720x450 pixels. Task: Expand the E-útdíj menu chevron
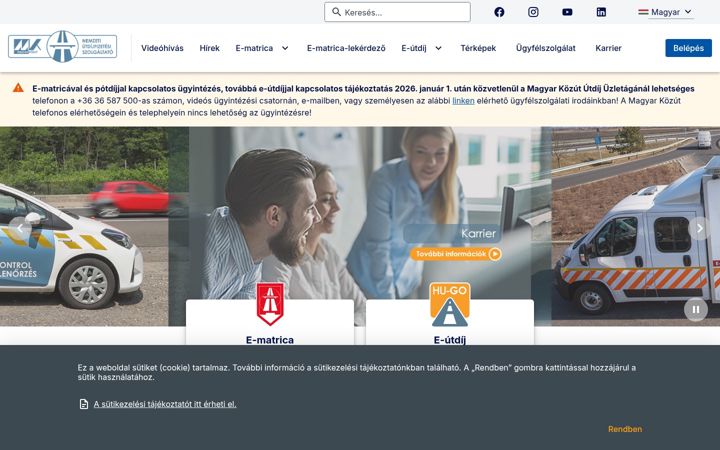pyautogui.click(x=439, y=48)
